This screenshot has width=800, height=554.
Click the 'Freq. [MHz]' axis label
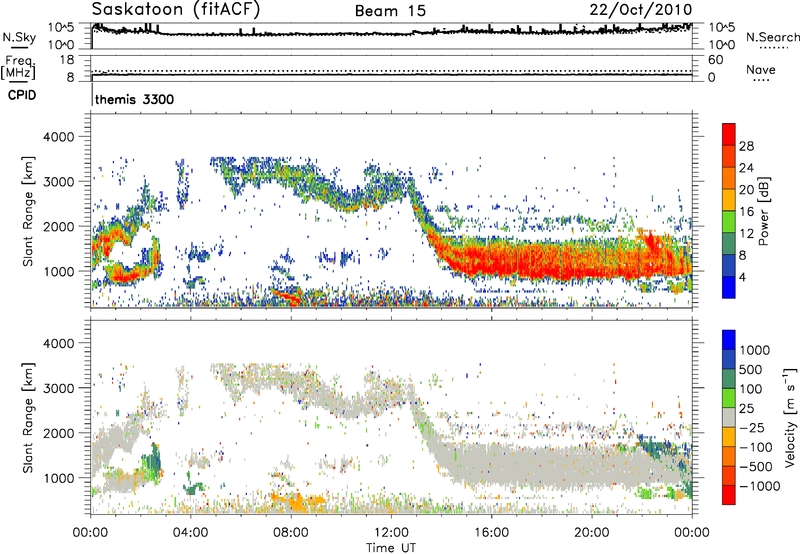[18, 67]
